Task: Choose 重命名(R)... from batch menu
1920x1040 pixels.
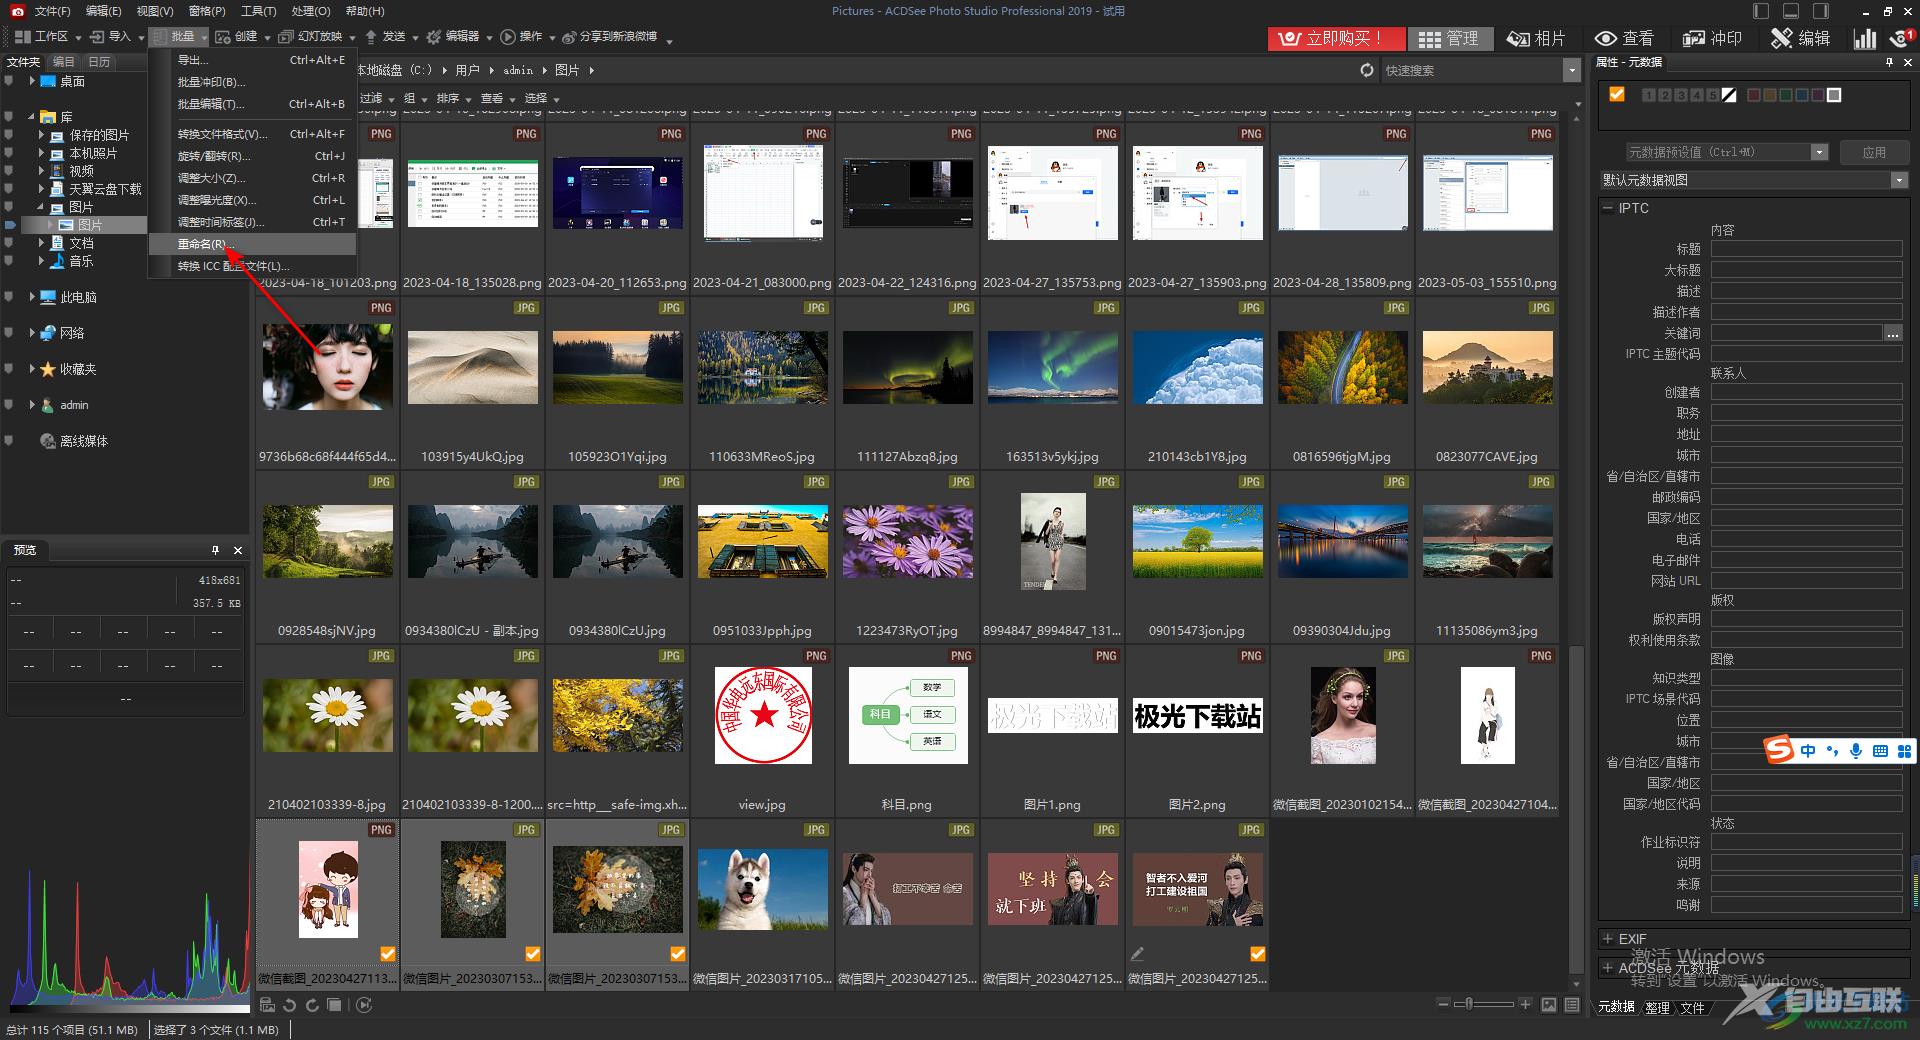Action: [x=252, y=244]
